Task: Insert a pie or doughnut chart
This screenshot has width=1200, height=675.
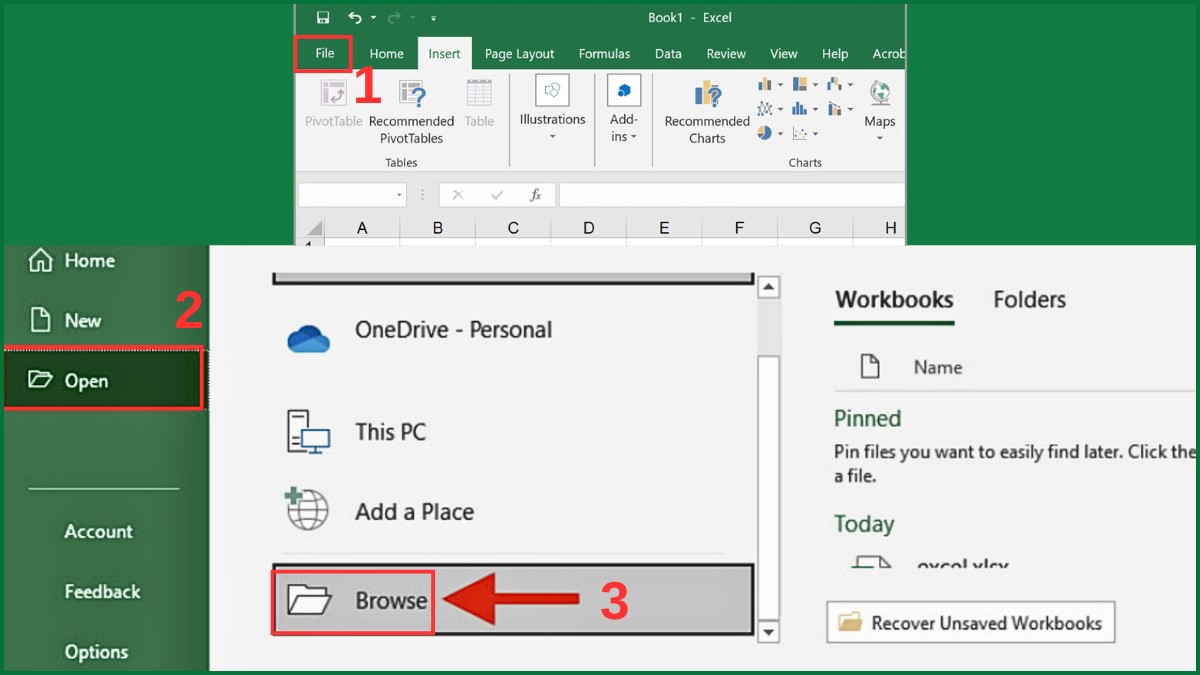Action: point(765,133)
